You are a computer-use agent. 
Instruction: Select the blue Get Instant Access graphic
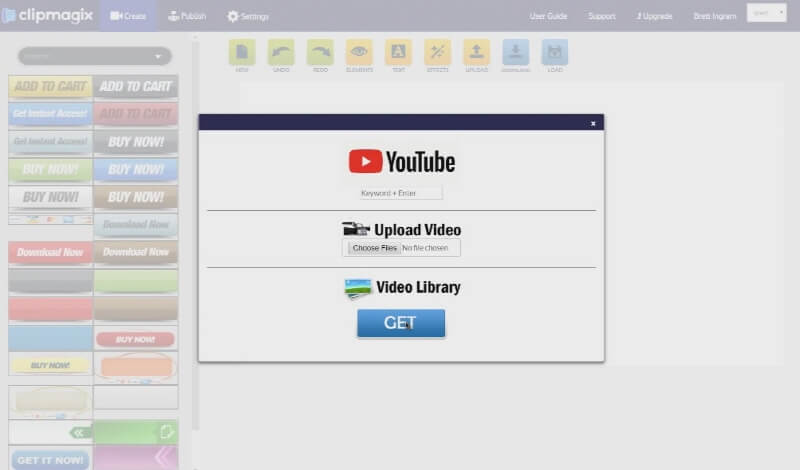tap(50, 114)
